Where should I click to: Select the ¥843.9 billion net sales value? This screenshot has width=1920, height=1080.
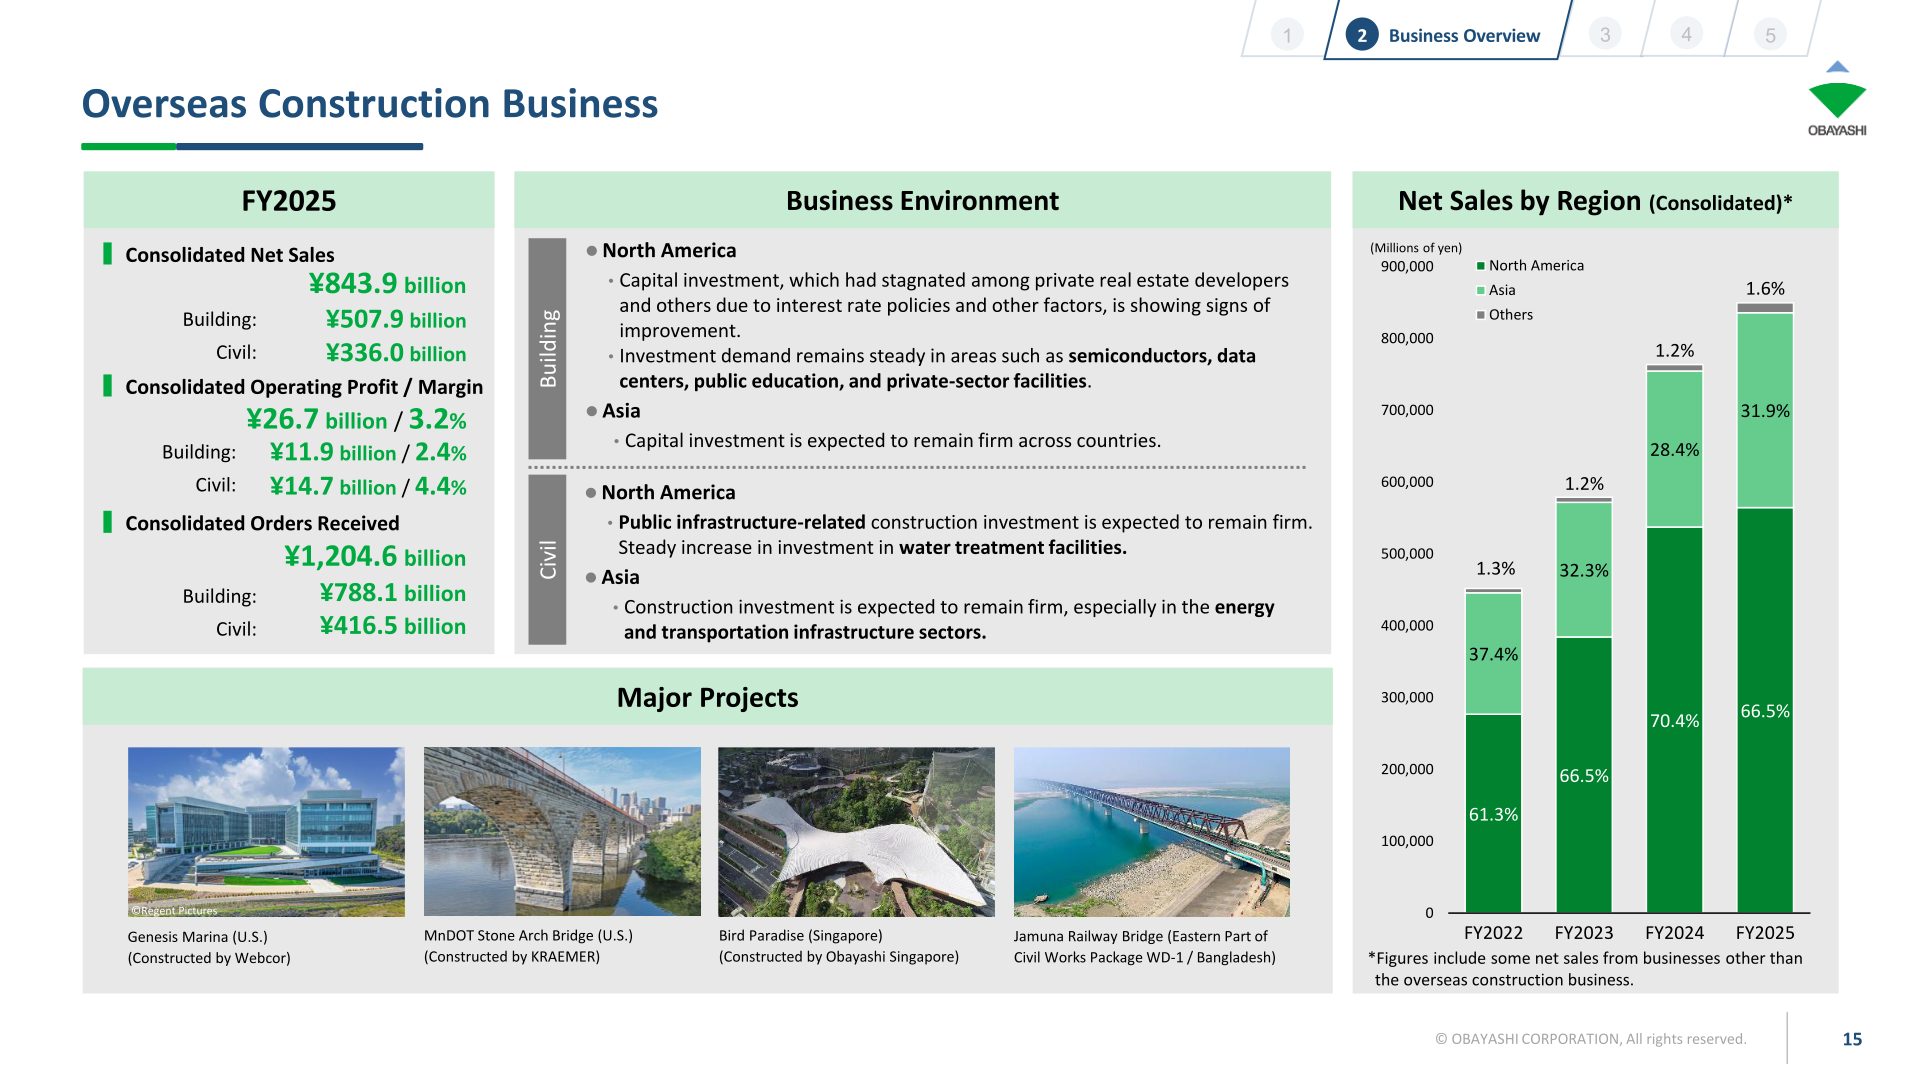tap(387, 284)
